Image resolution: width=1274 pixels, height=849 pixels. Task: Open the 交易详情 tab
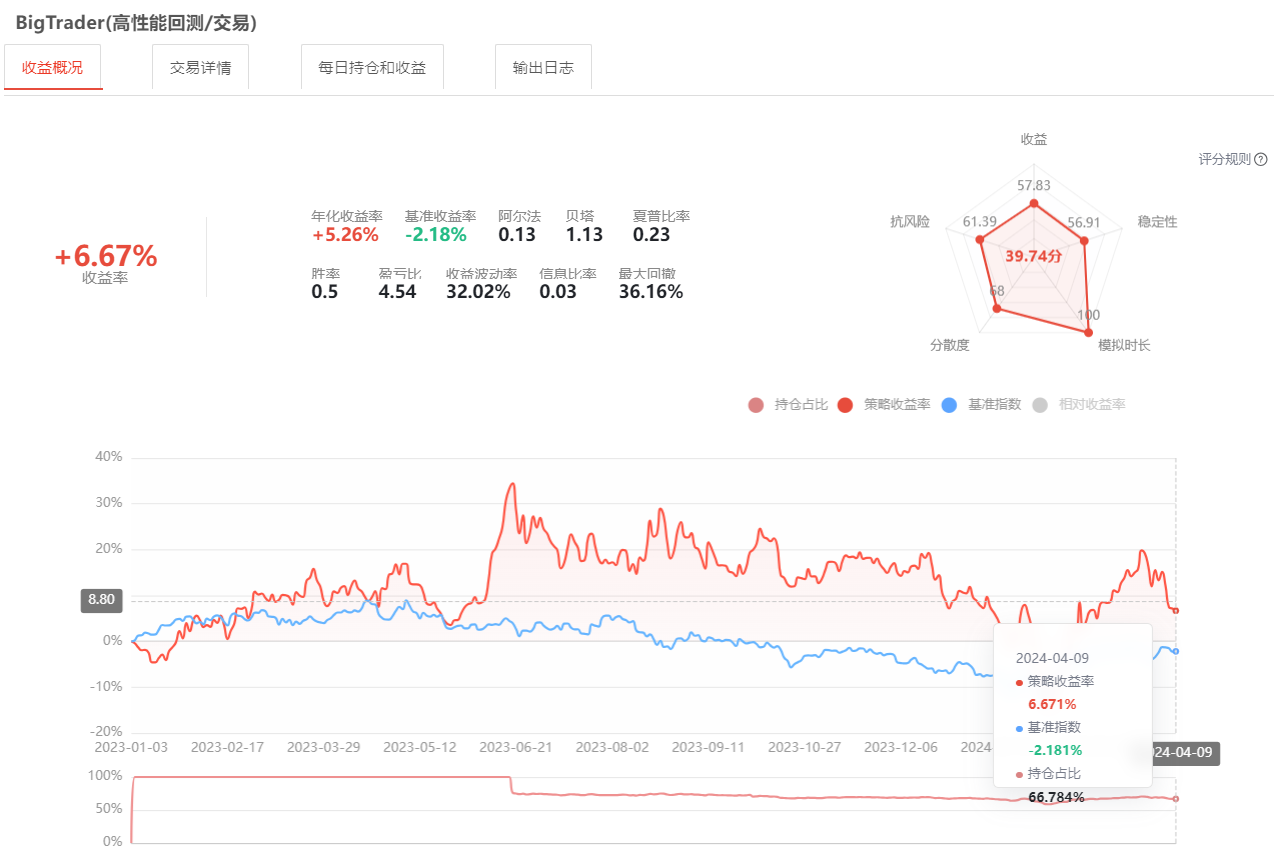point(200,68)
